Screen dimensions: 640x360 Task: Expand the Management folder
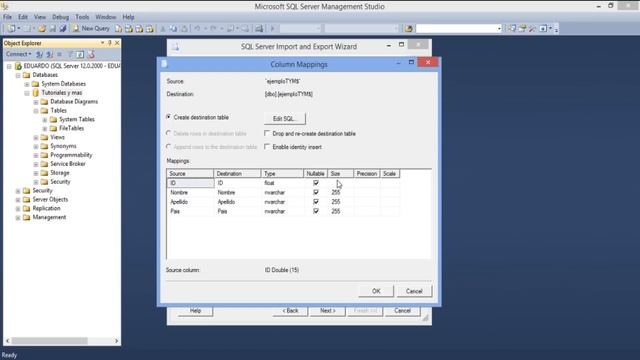click(18, 218)
